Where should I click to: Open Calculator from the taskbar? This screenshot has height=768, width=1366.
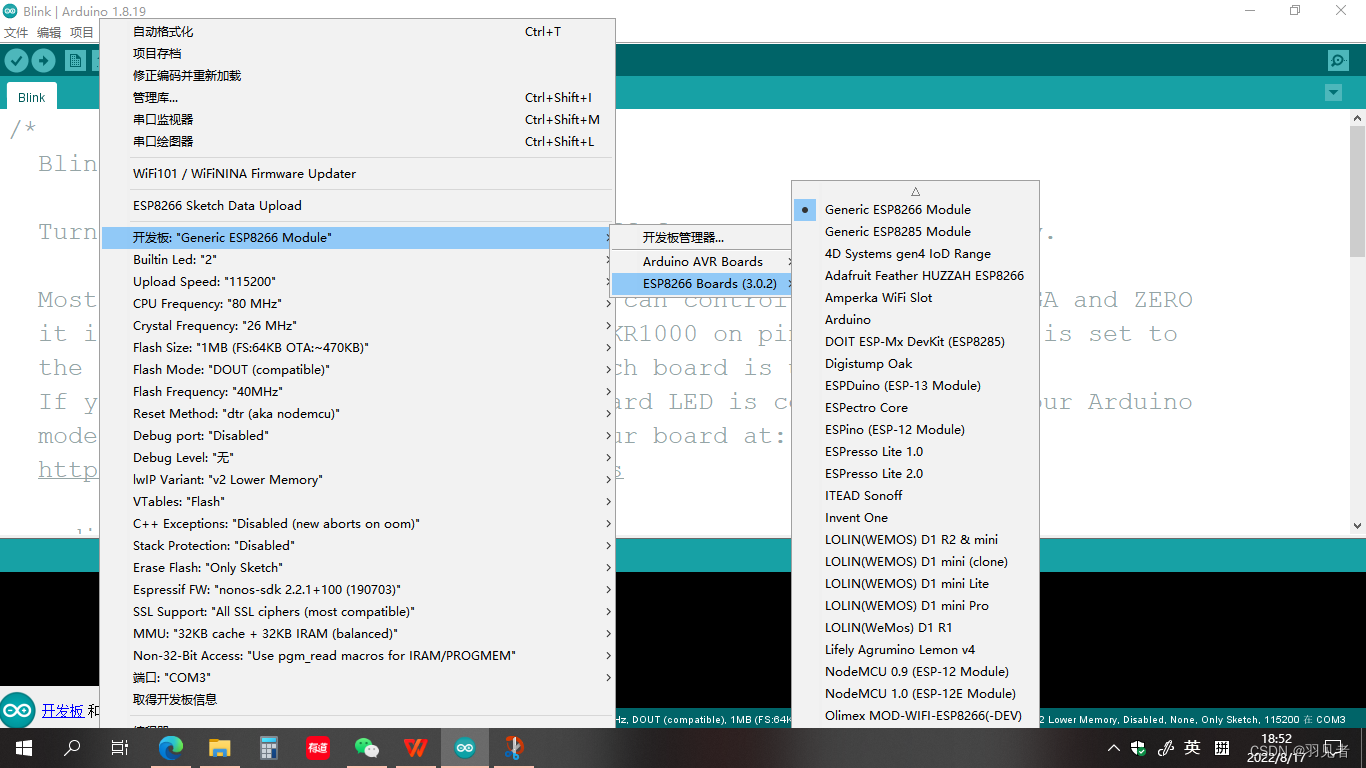pos(269,748)
